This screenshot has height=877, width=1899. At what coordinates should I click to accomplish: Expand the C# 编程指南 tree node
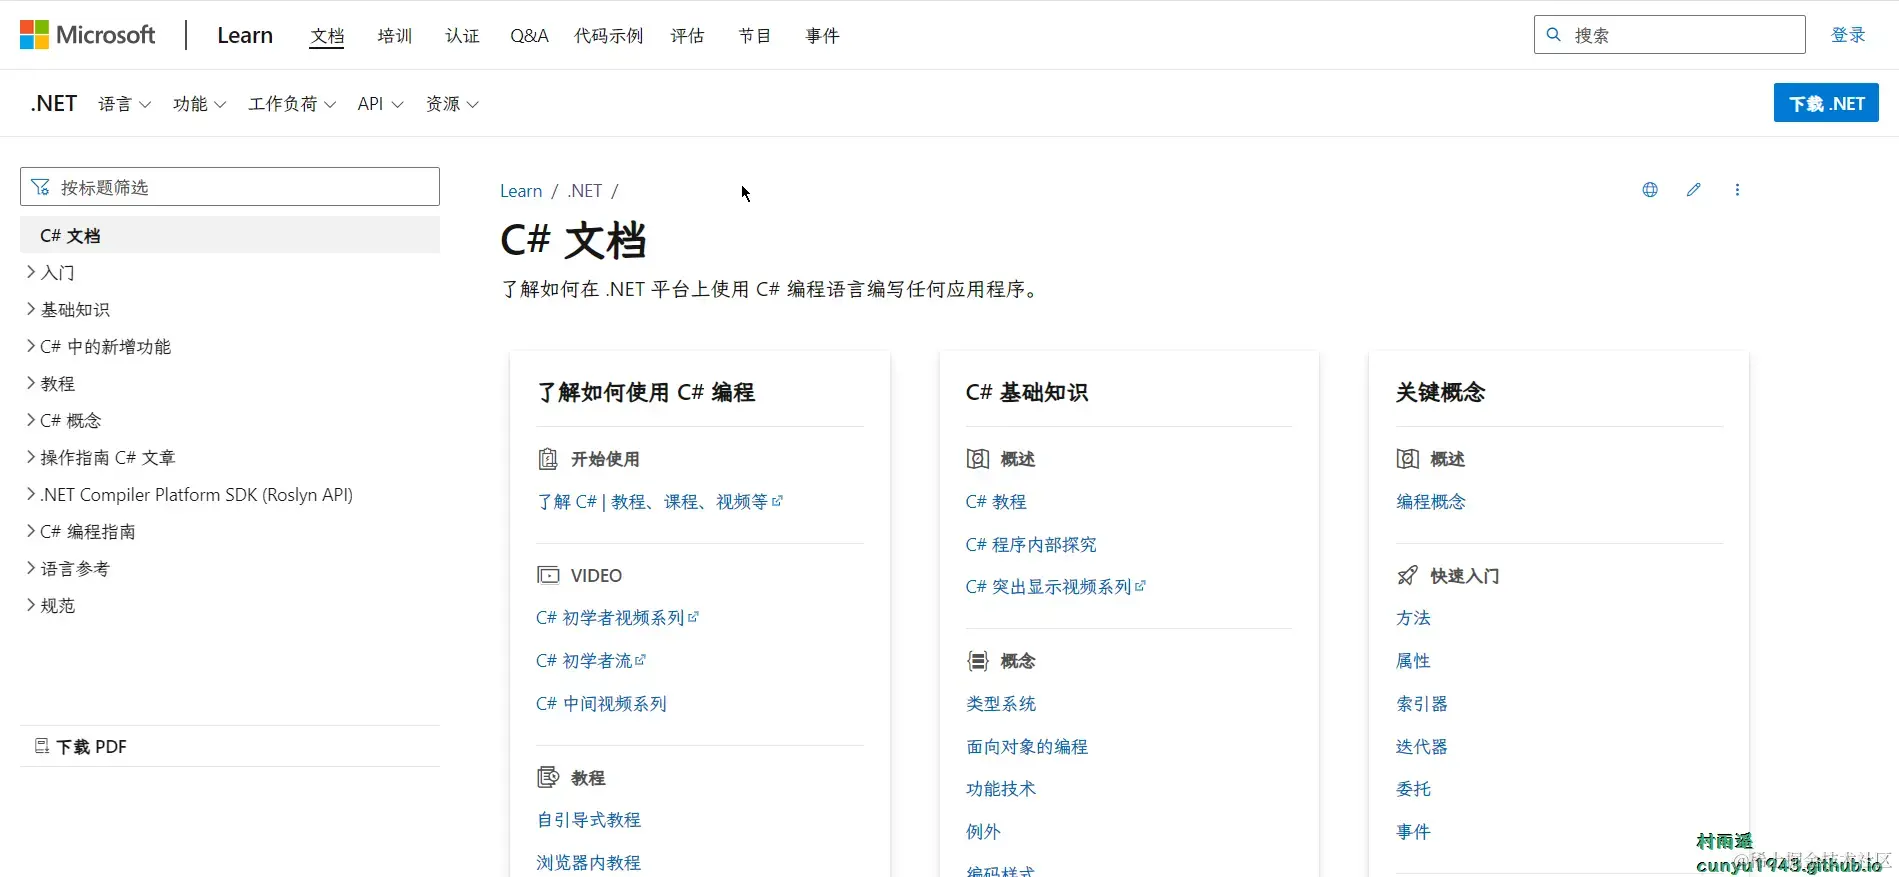(31, 531)
